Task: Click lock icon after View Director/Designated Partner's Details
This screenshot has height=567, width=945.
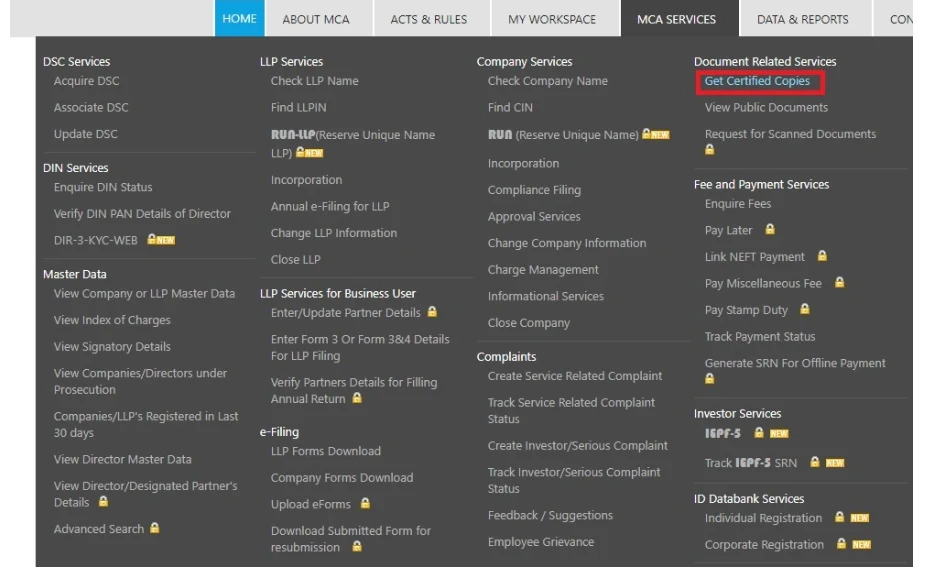Action: (x=104, y=501)
